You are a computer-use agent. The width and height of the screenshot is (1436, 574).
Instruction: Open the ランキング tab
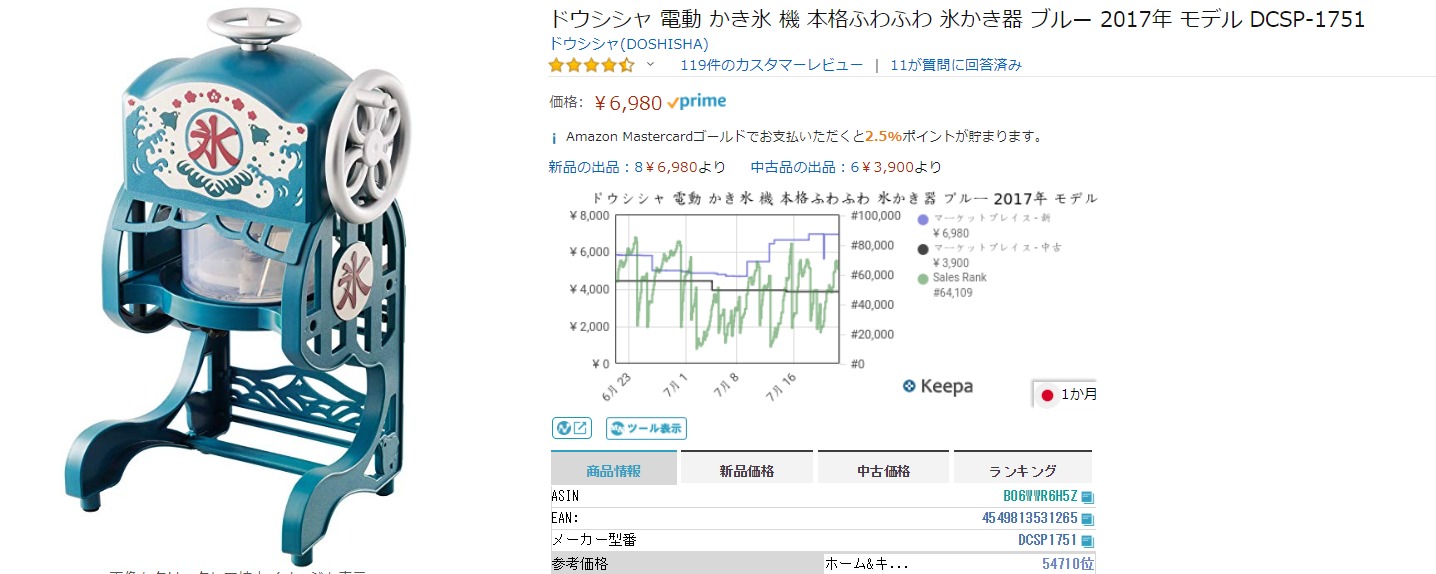1022,471
